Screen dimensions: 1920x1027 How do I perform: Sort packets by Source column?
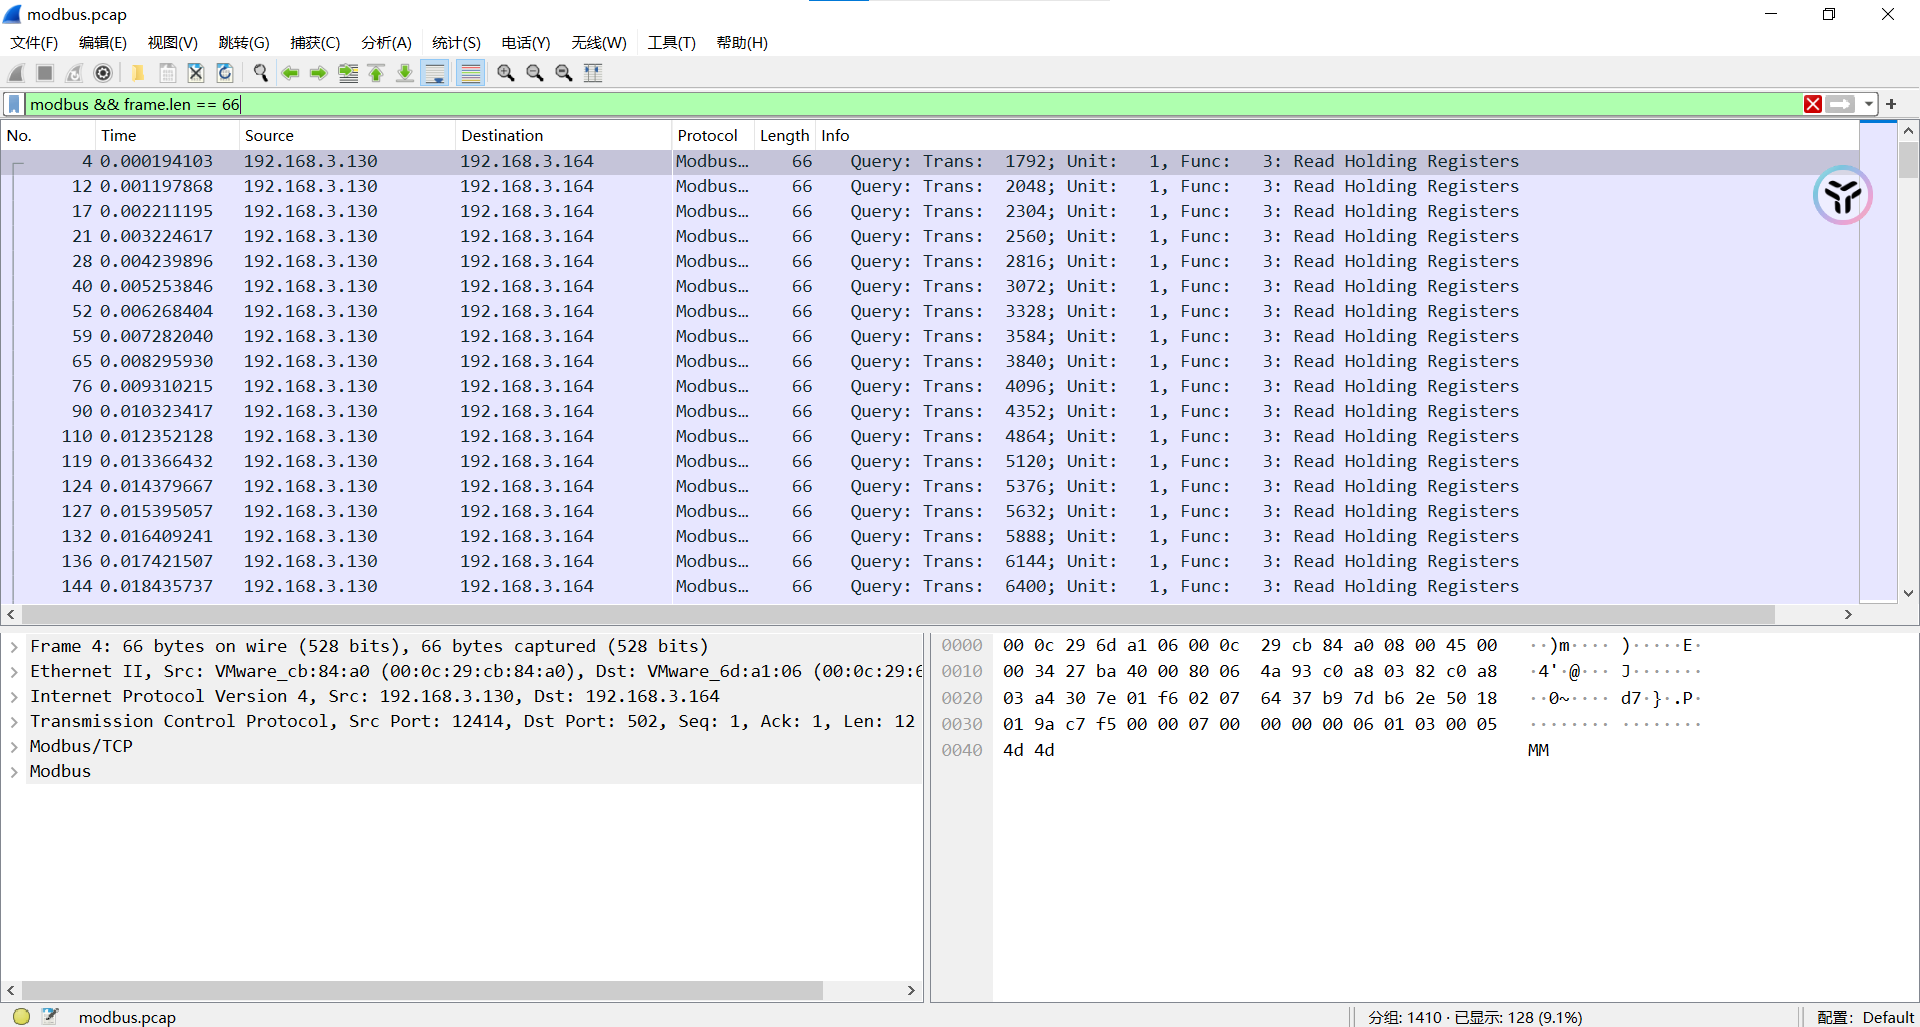coord(347,135)
